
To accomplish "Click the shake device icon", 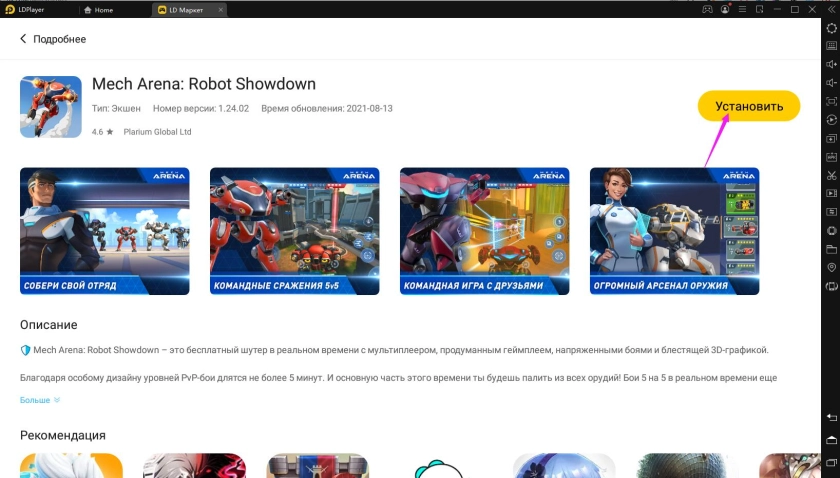I will (x=831, y=231).
